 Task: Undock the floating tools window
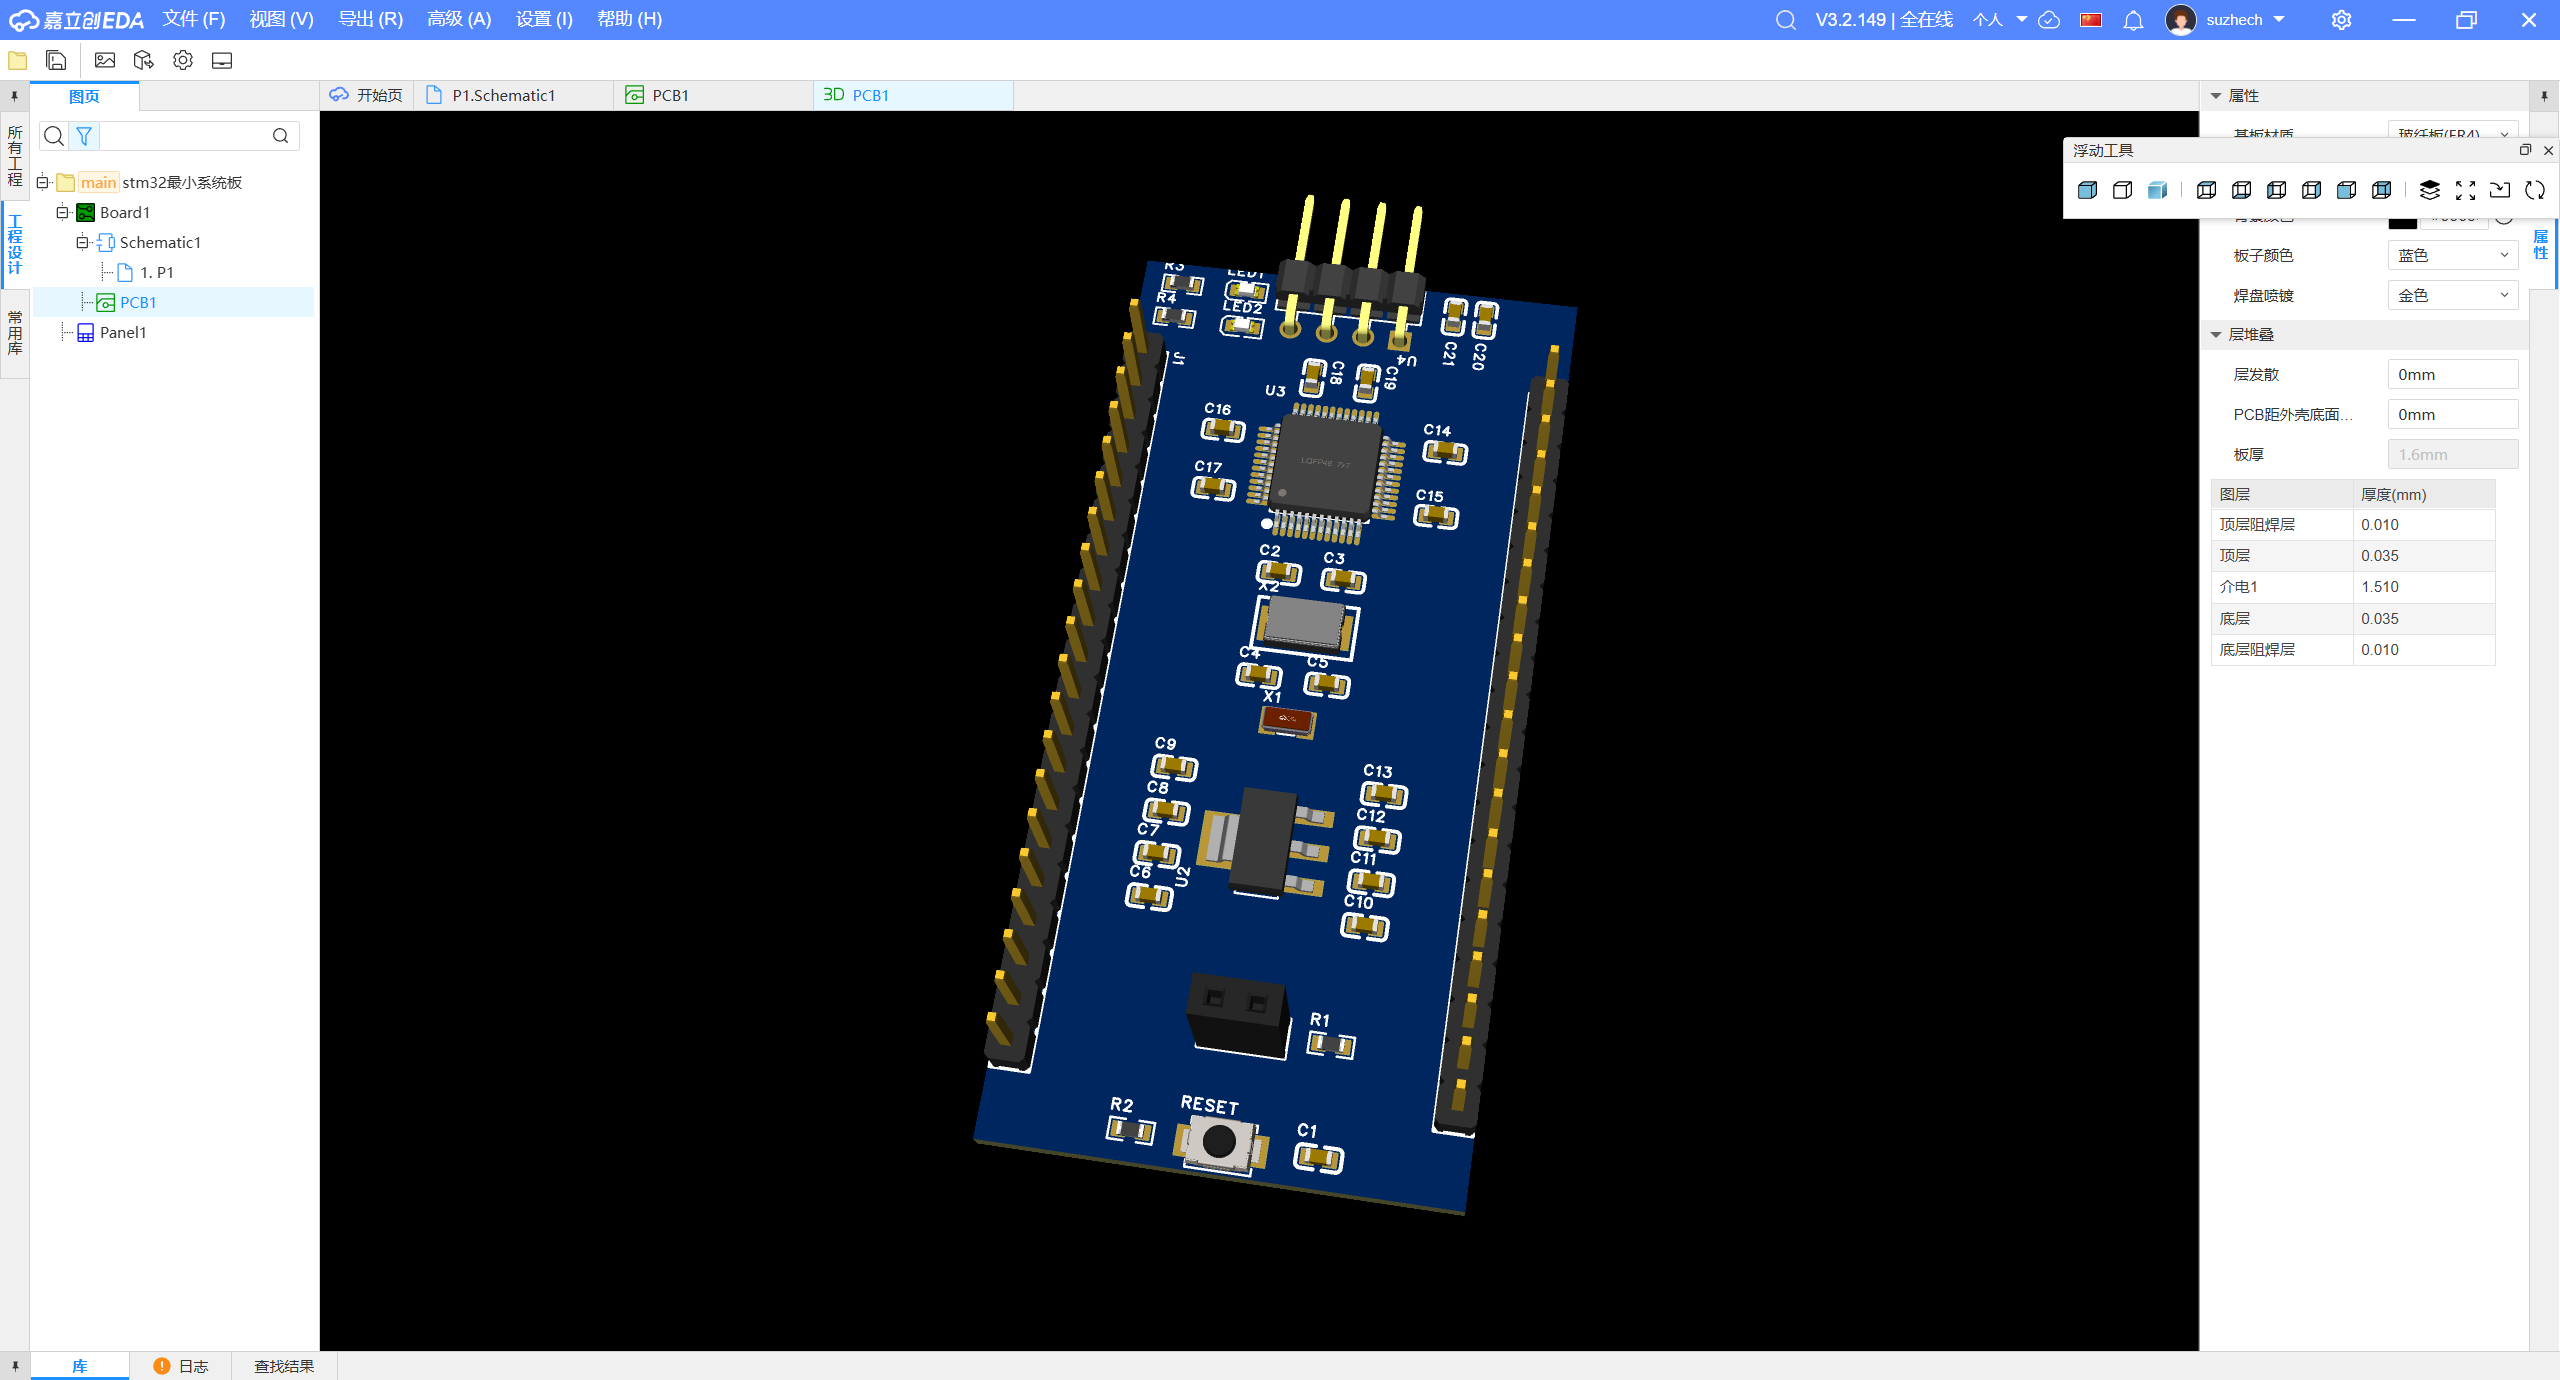[2525, 150]
